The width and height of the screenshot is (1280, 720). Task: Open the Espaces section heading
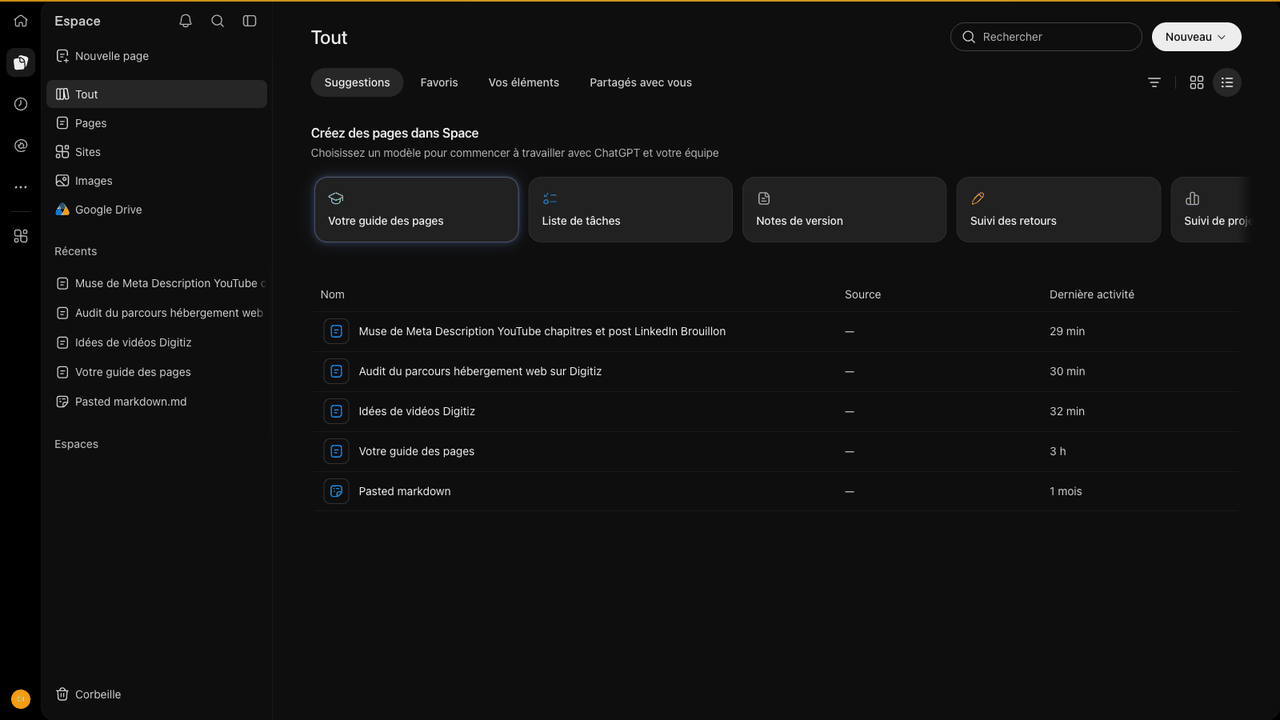tap(77, 444)
